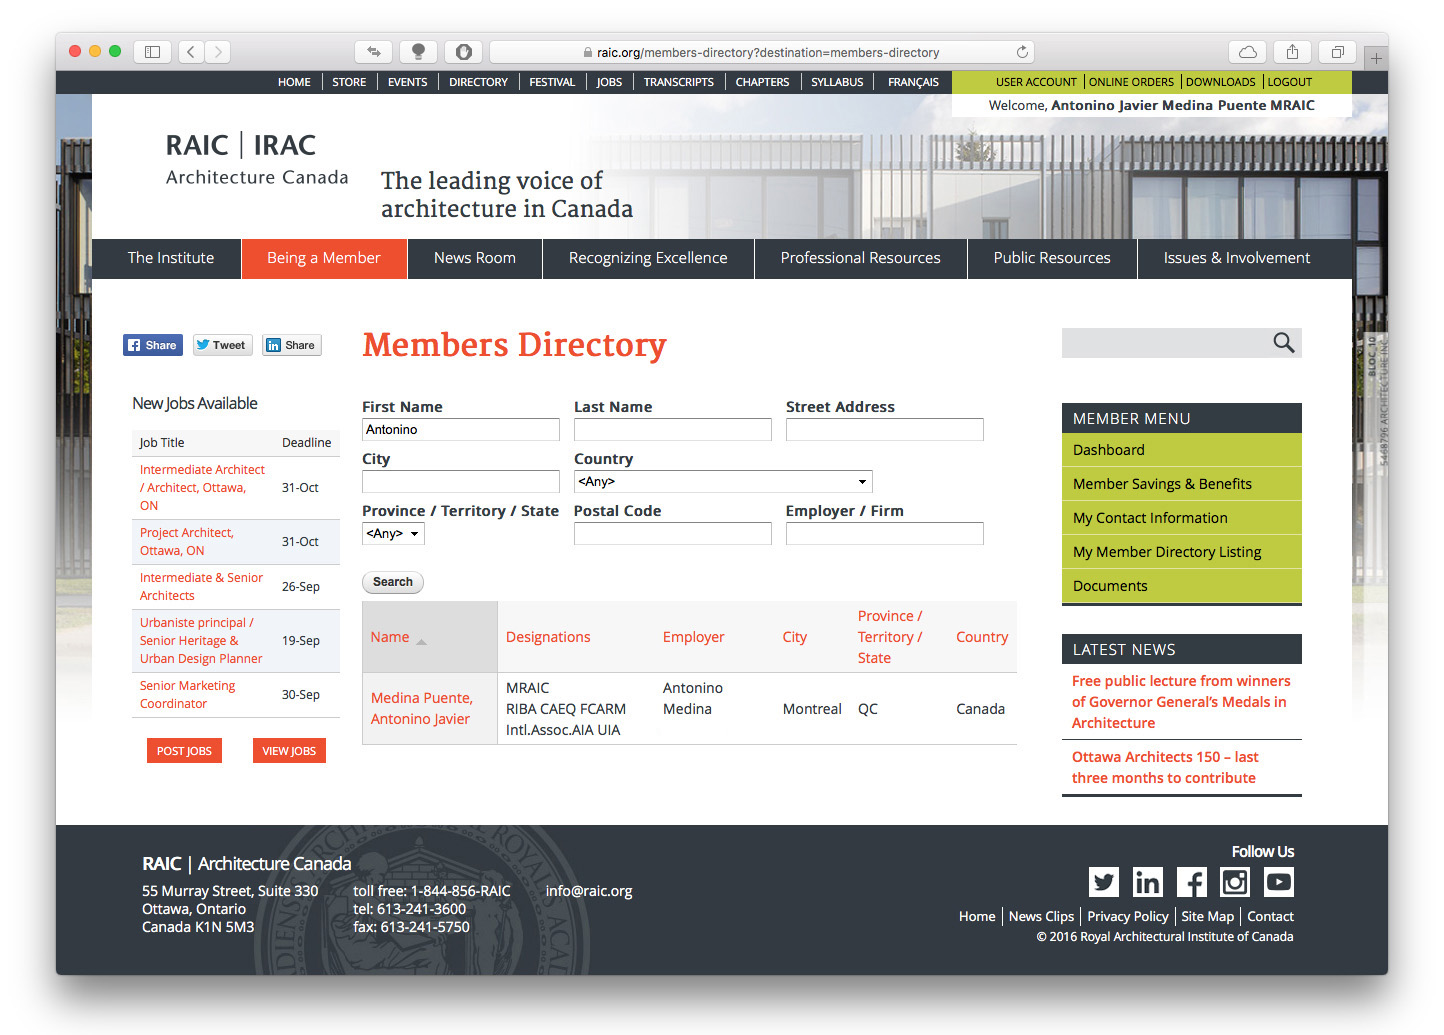Open My Member Directory Listing

(x=1182, y=552)
